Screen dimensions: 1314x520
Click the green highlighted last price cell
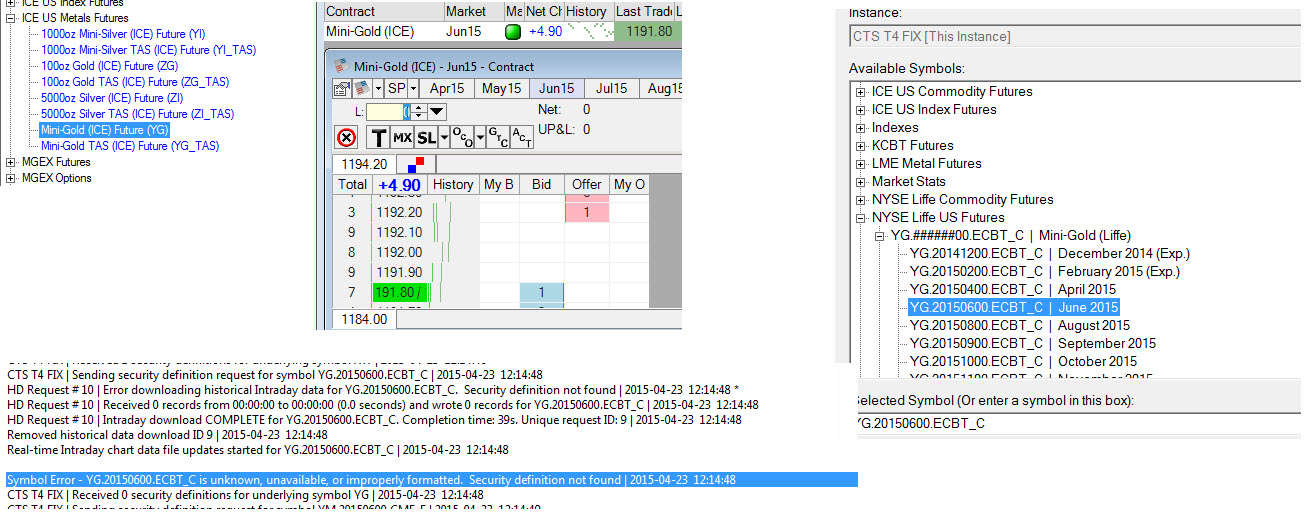400,292
